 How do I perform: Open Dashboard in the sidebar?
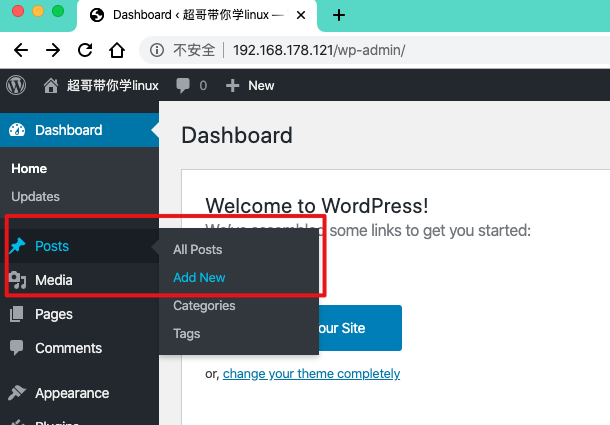79,130
